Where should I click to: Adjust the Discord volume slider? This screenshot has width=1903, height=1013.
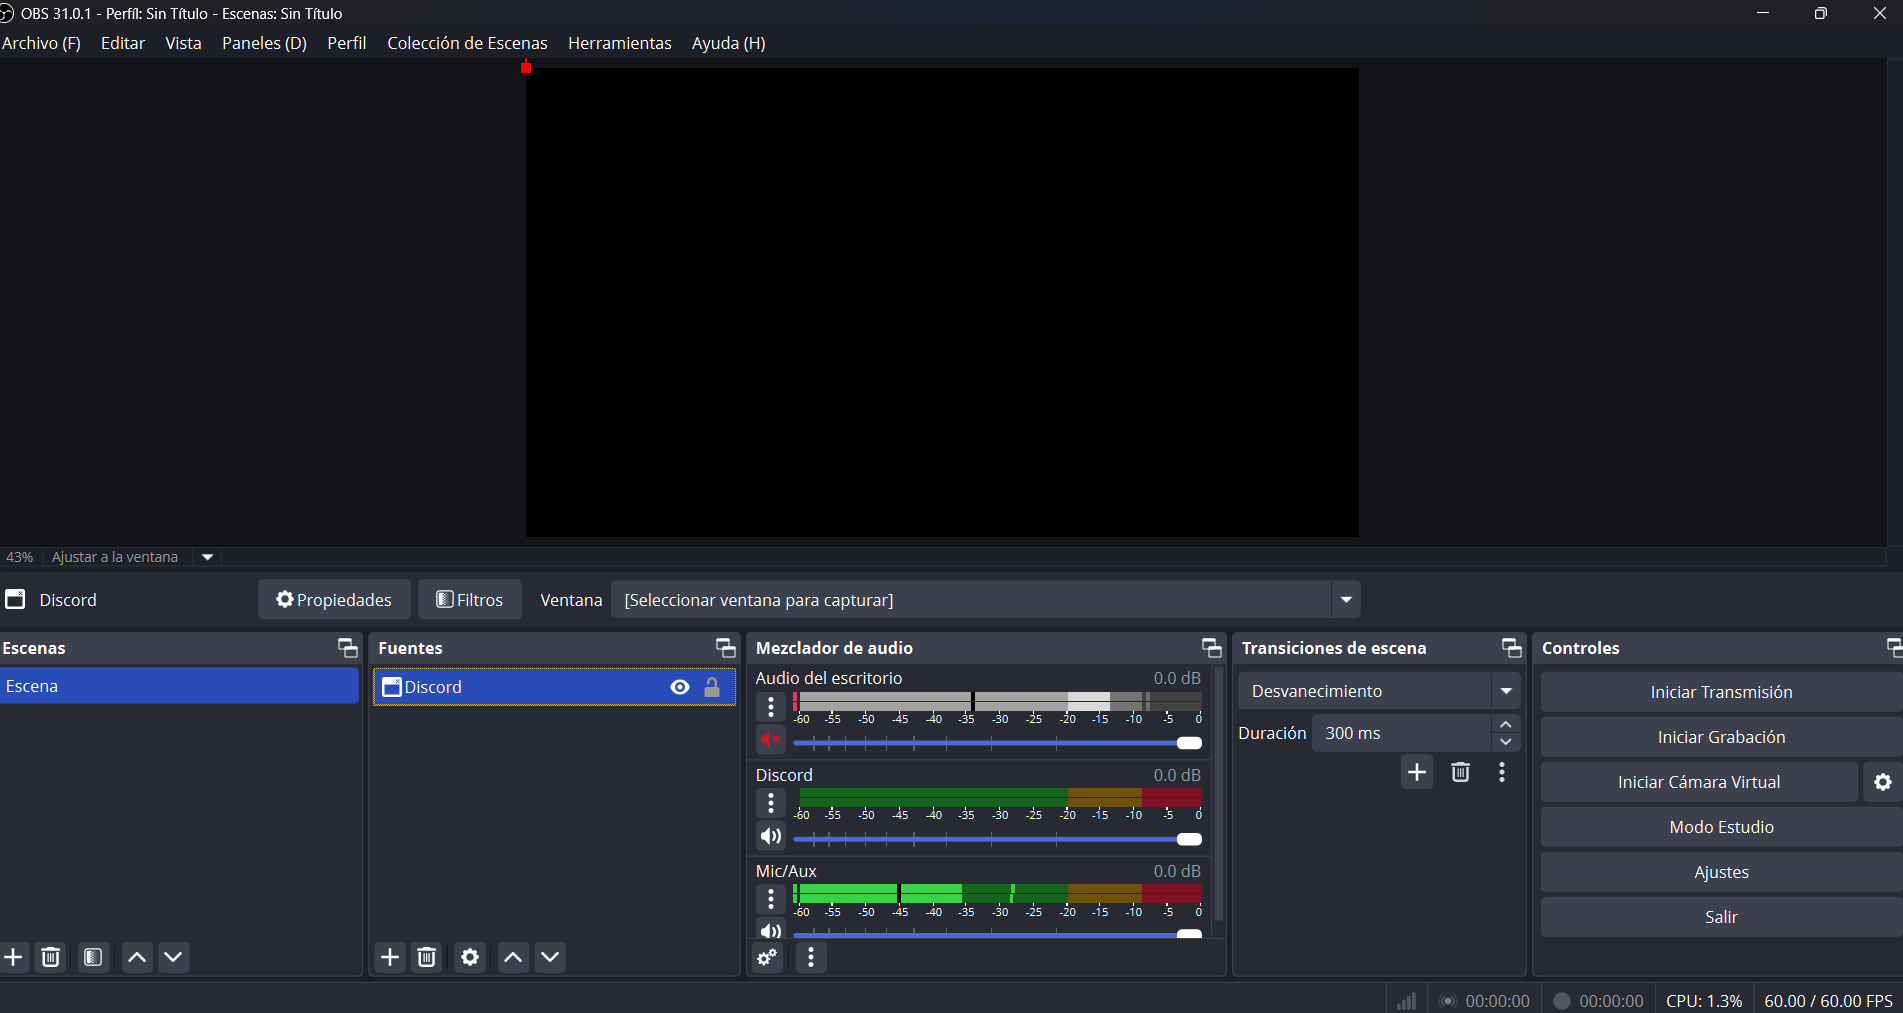click(x=1188, y=839)
